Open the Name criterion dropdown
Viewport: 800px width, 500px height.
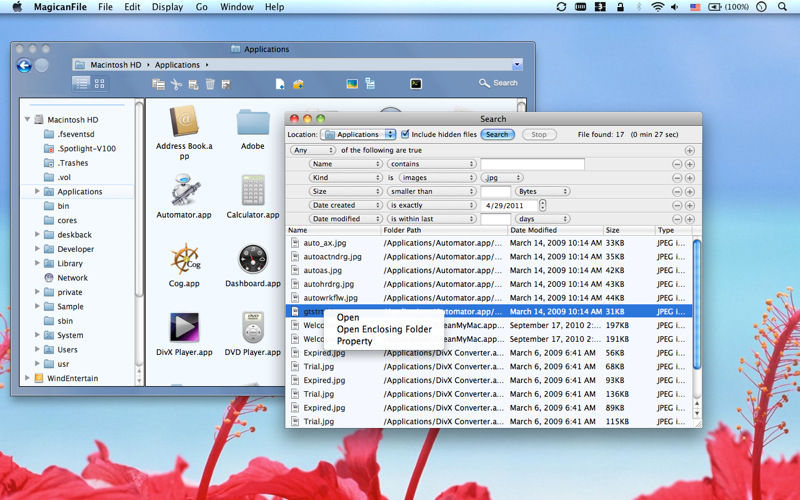tap(345, 164)
